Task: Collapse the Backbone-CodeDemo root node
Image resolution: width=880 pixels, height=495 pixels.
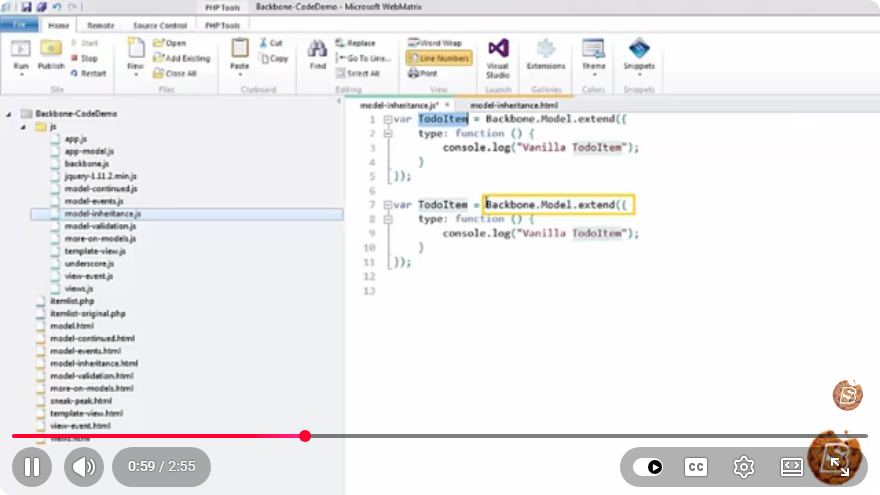Action: pyautogui.click(x=8, y=114)
